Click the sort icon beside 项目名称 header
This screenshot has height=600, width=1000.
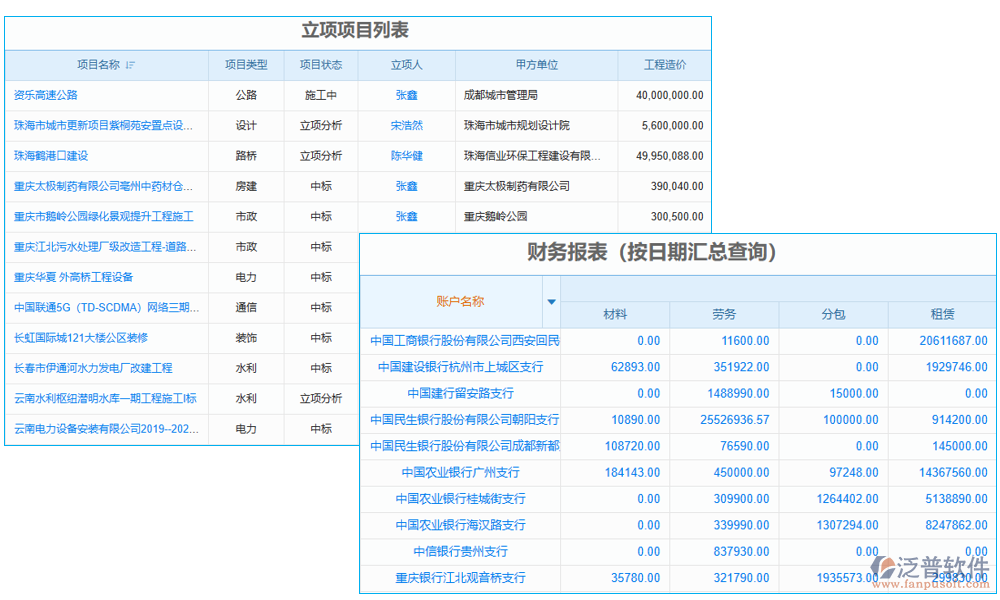pos(130,64)
